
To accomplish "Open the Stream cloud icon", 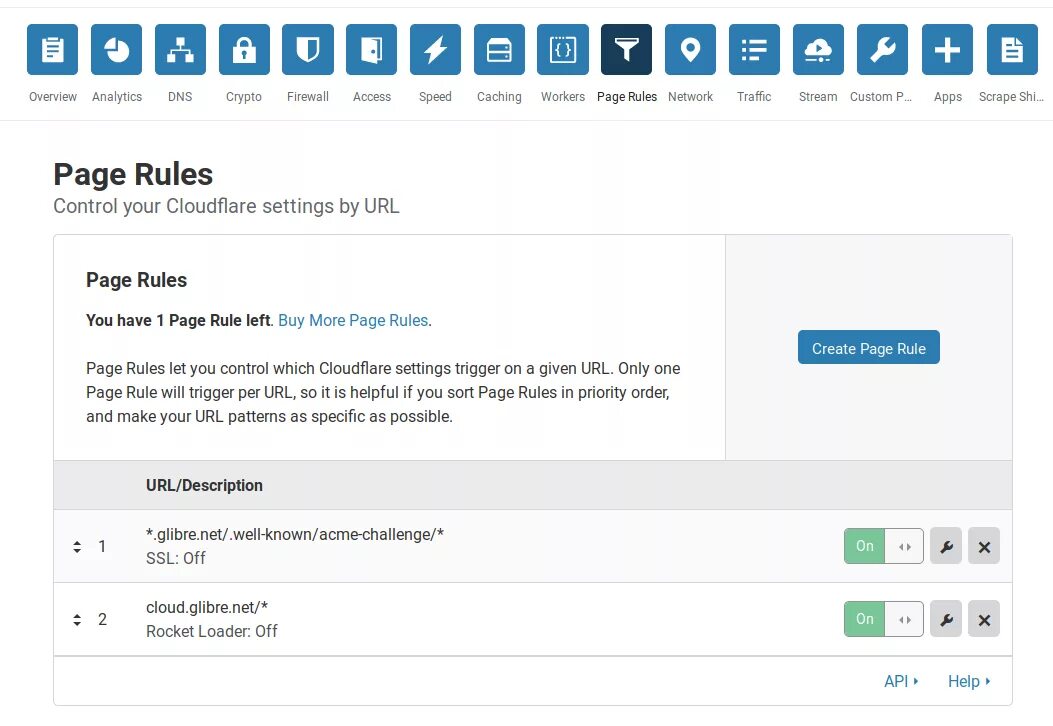I will (818, 50).
